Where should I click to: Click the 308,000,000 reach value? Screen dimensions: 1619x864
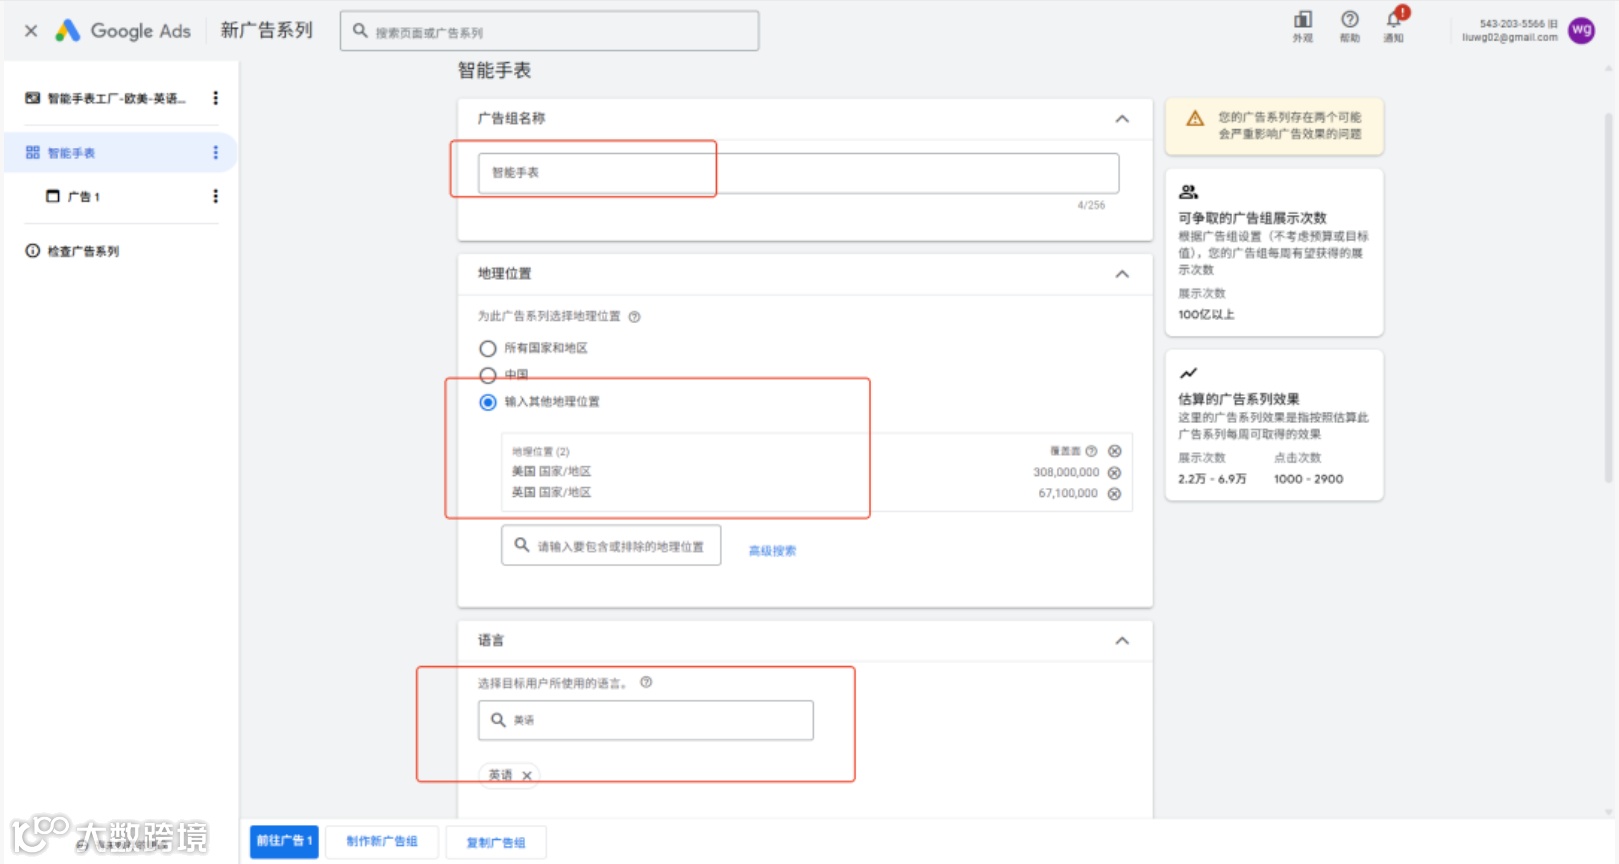tap(1066, 472)
